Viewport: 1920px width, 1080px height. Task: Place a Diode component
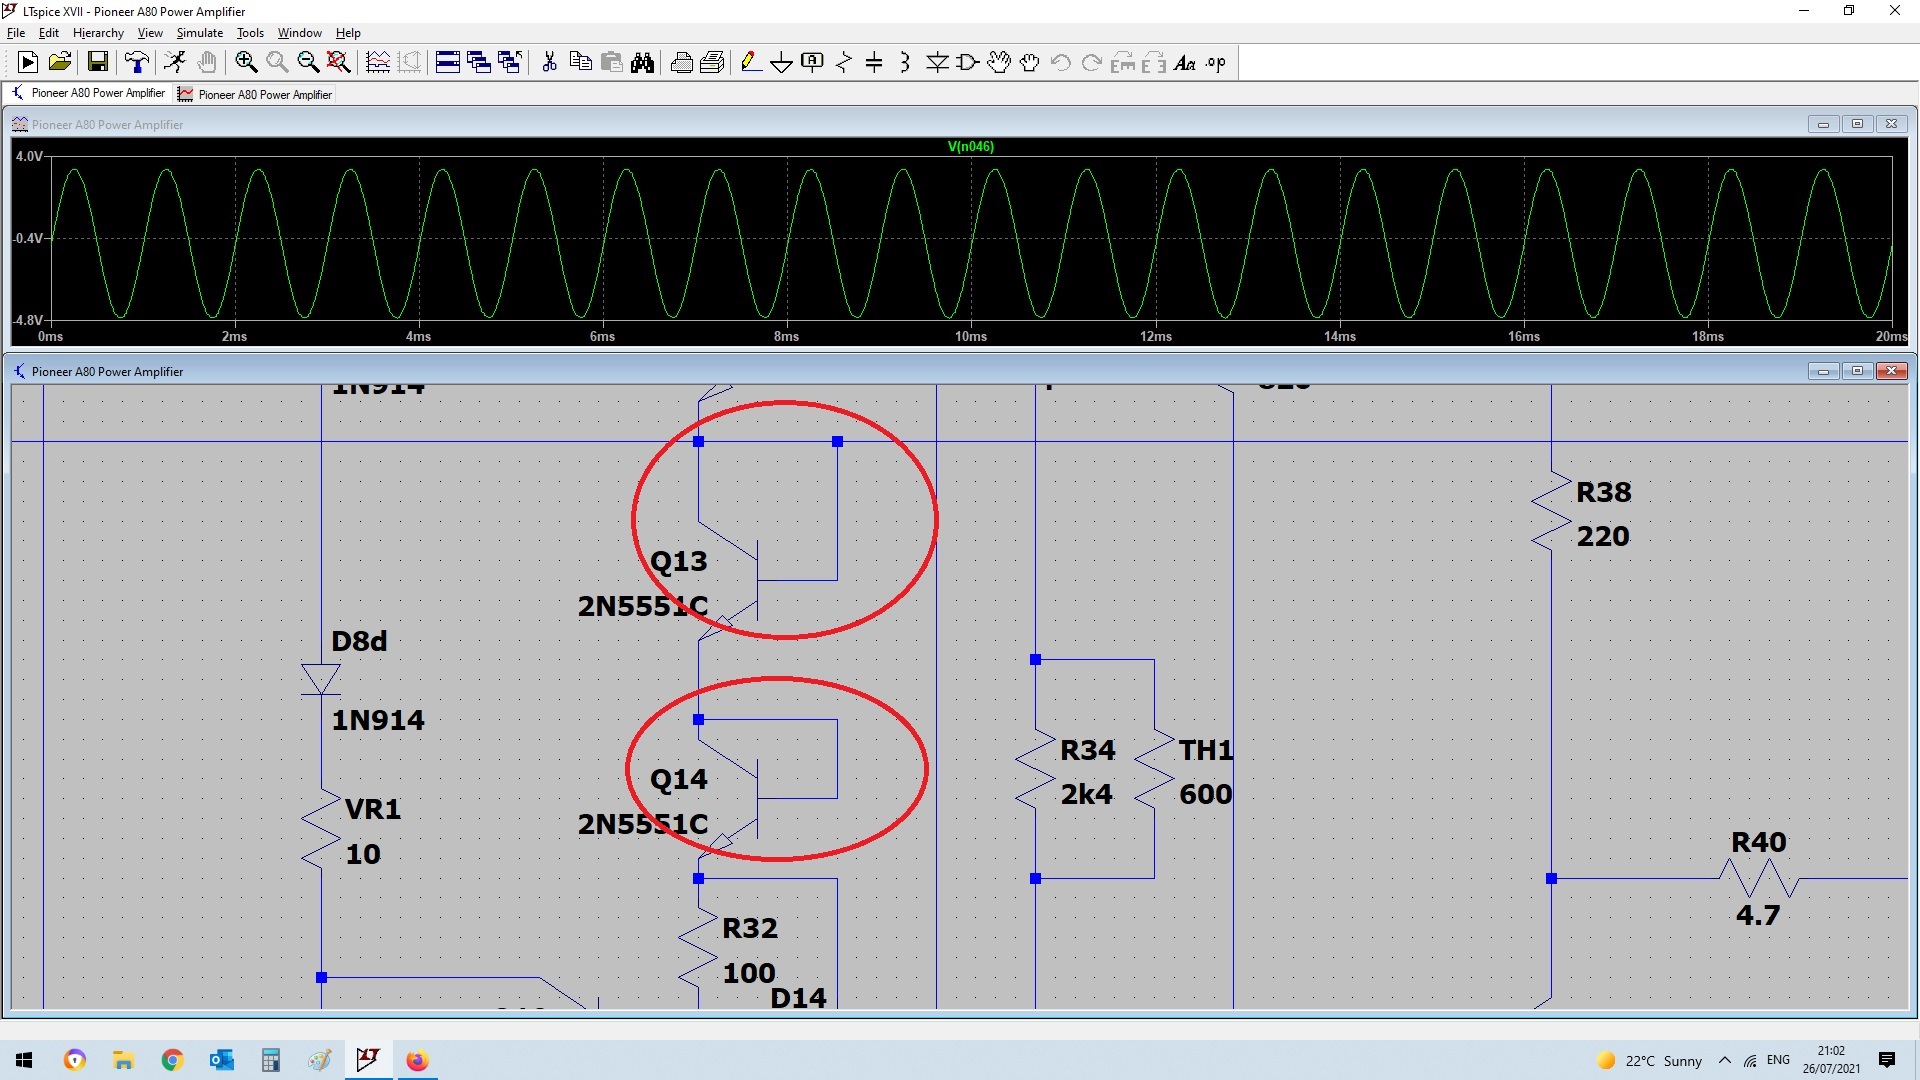[x=937, y=63]
